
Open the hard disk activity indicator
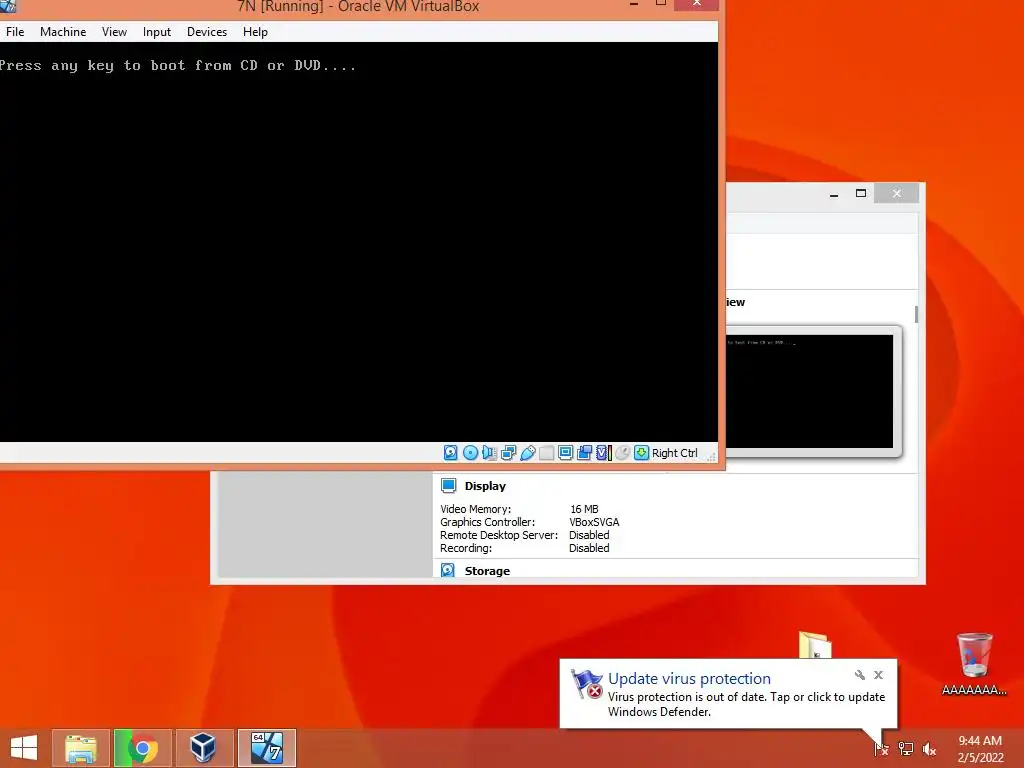click(x=451, y=453)
